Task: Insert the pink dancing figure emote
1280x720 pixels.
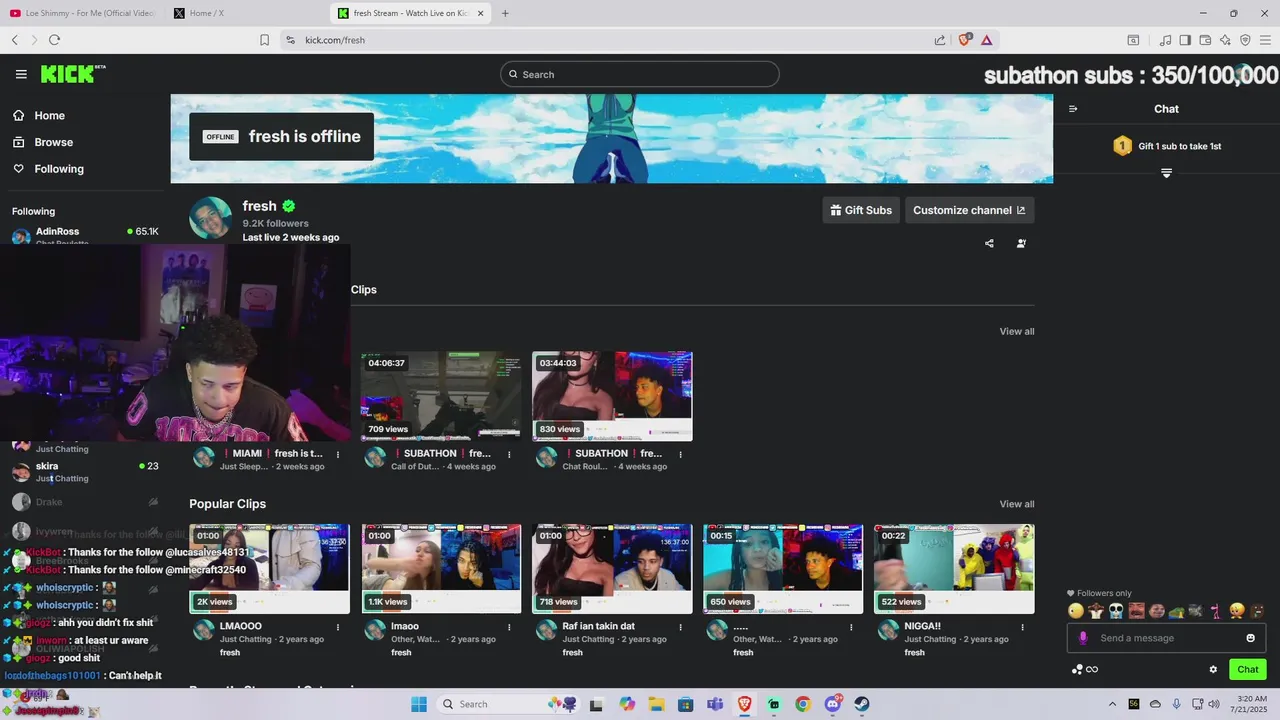Action: click(1217, 611)
